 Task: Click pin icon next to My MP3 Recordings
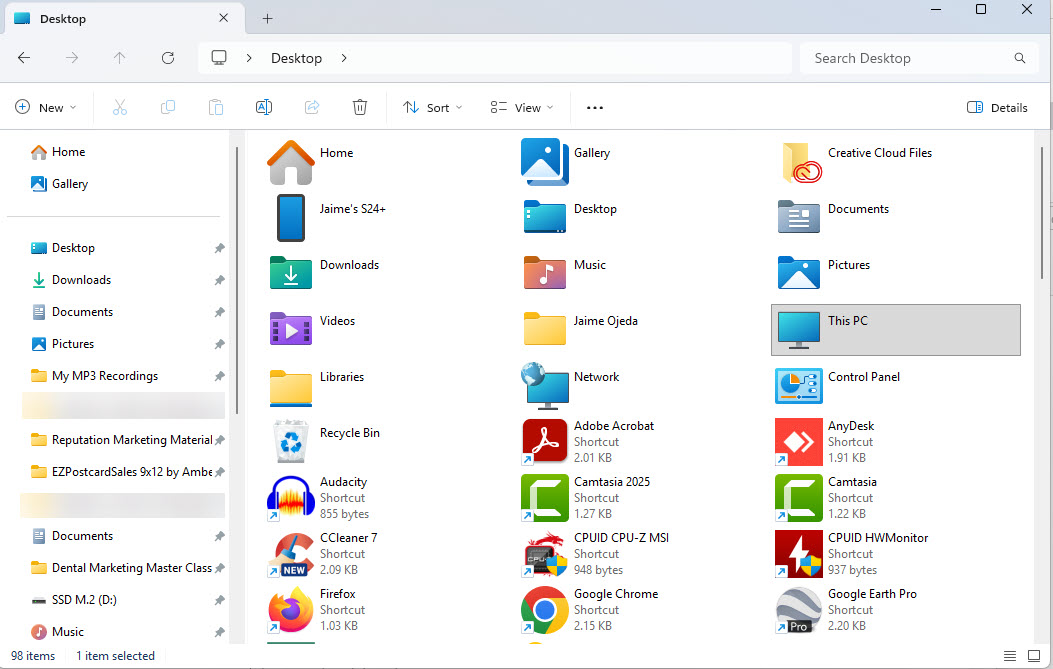tap(219, 376)
